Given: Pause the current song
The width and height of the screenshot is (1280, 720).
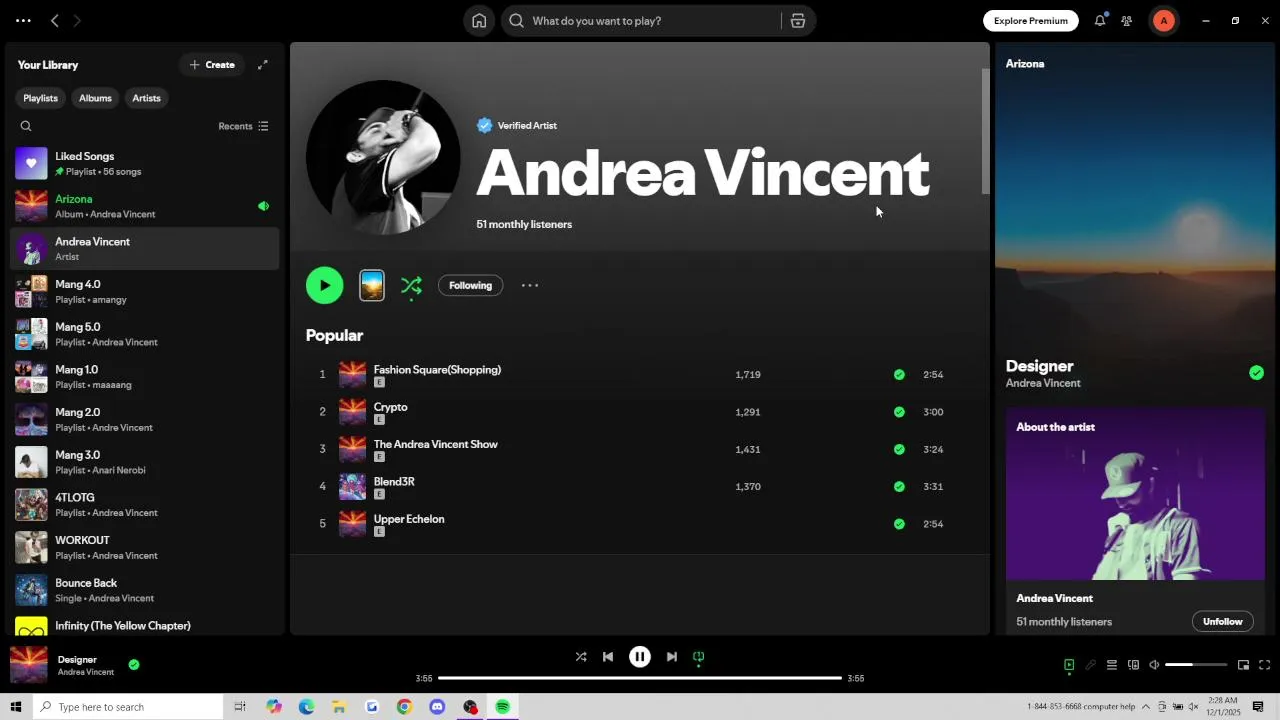Looking at the screenshot, I should click(x=640, y=657).
